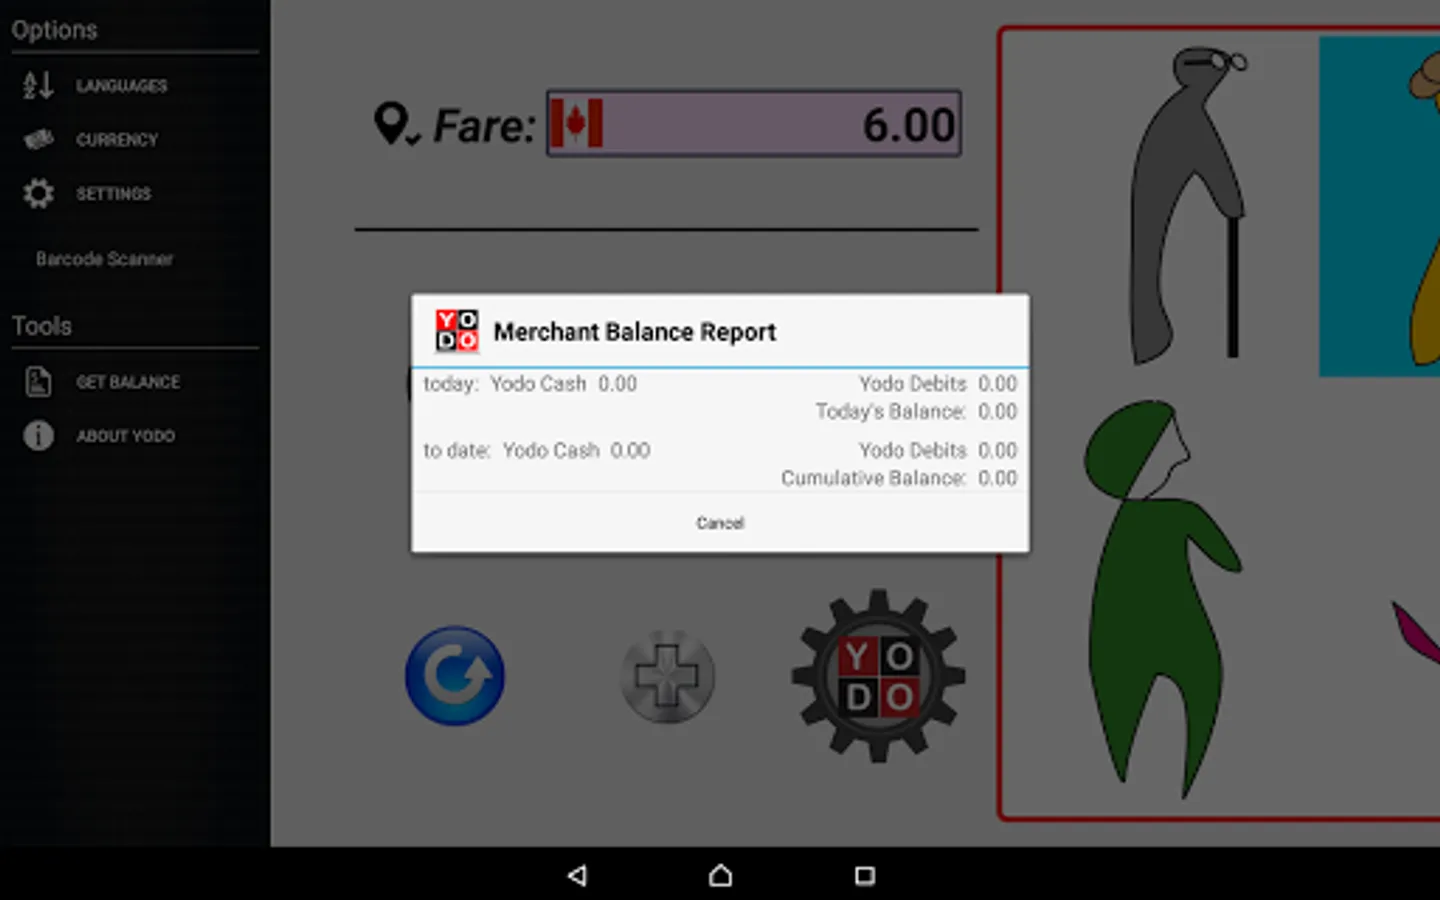Viewport: 1440px width, 900px height.
Task: Click the Get Balance document icon
Action: coord(38,382)
